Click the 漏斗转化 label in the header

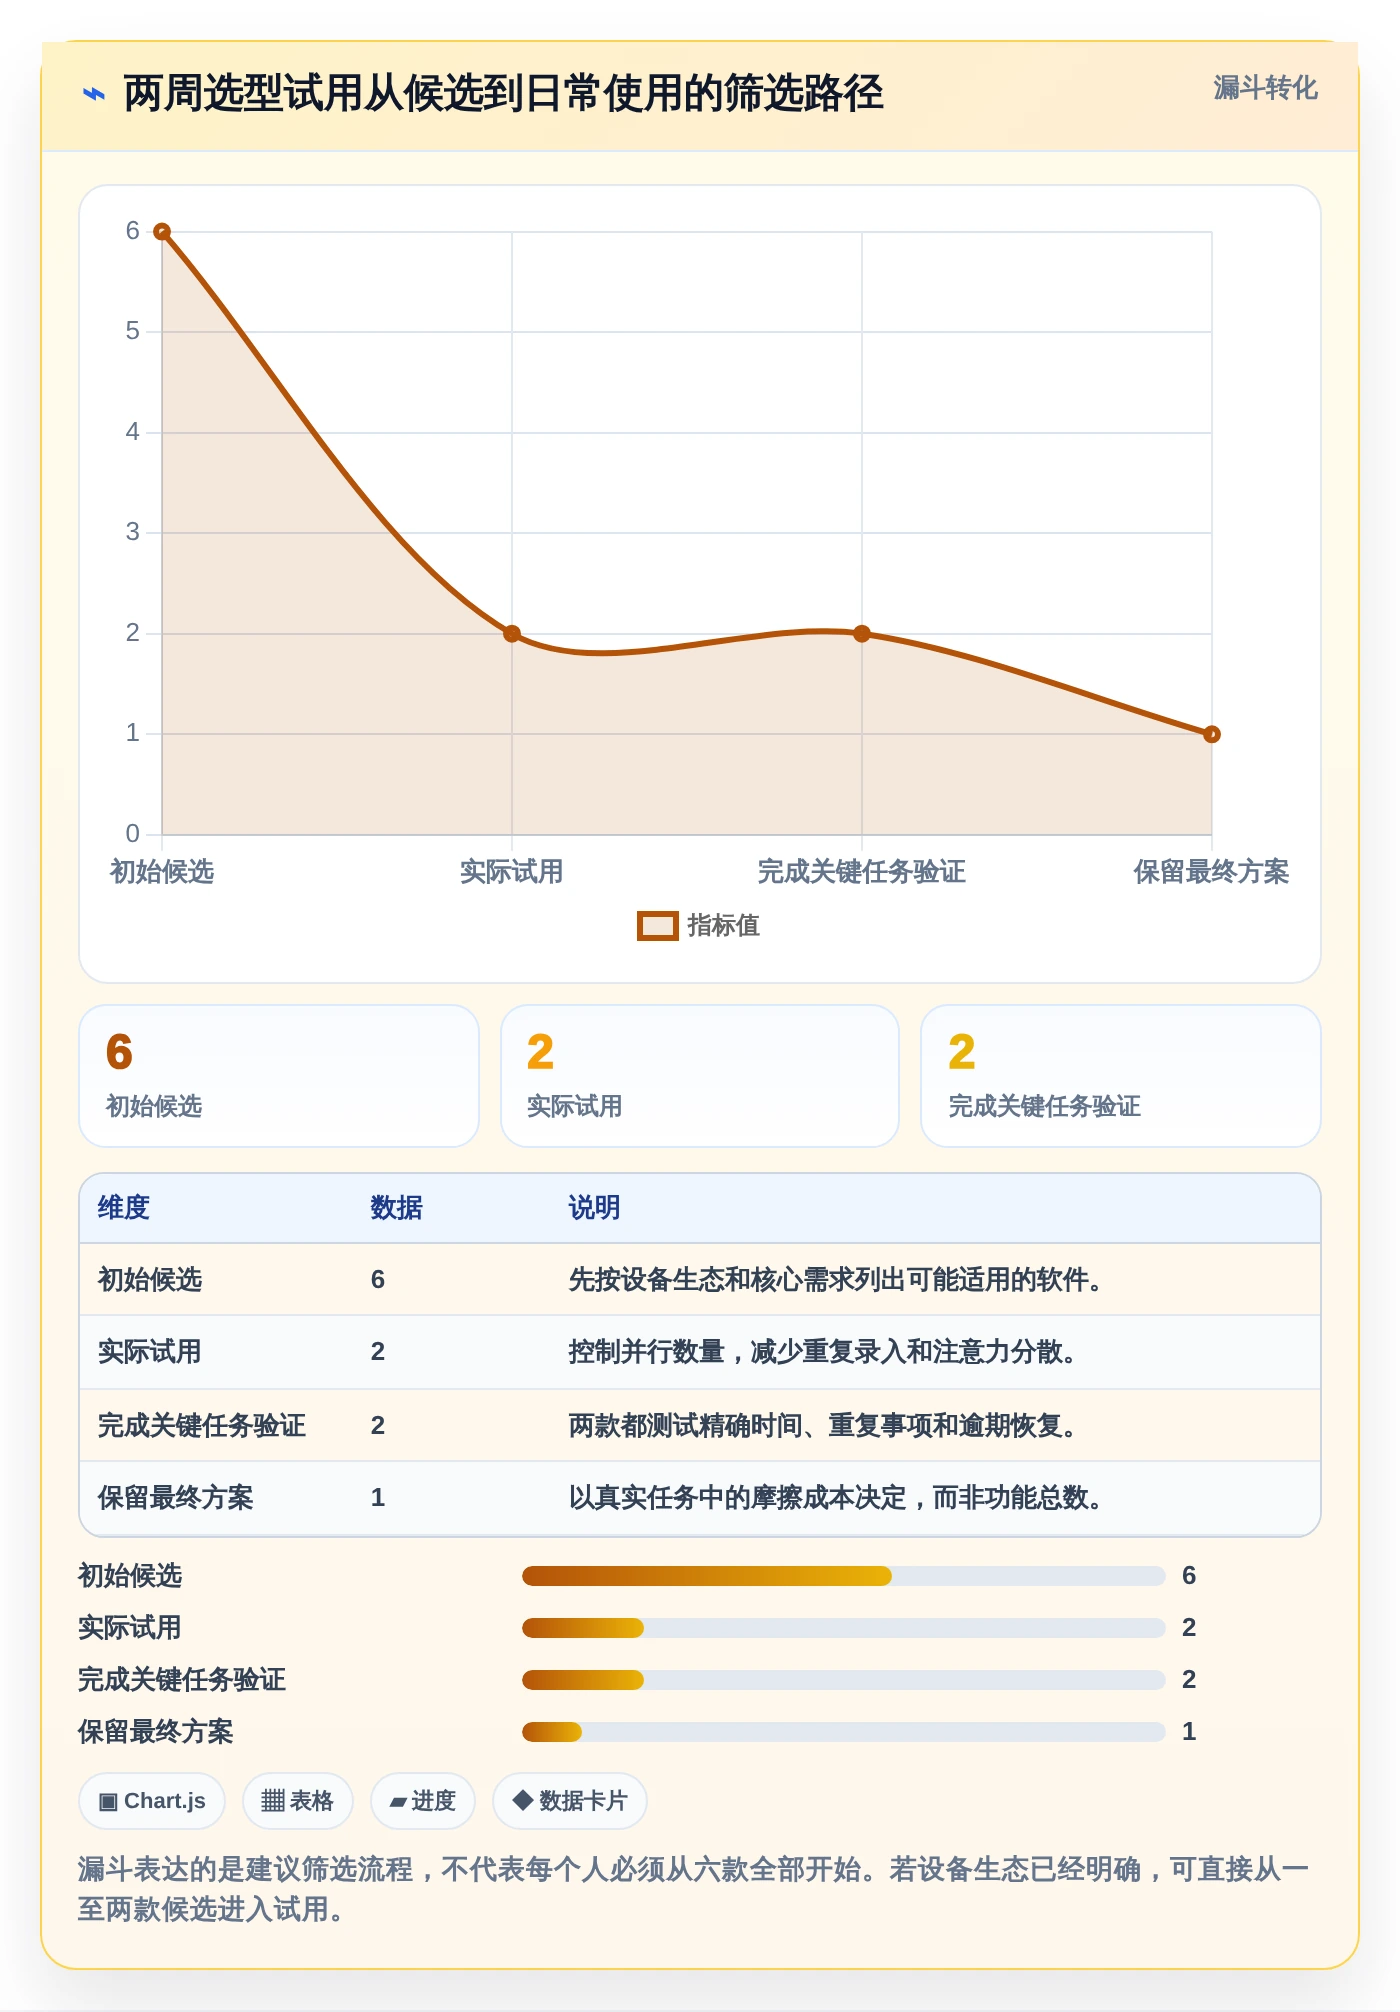pyautogui.click(x=1265, y=88)
